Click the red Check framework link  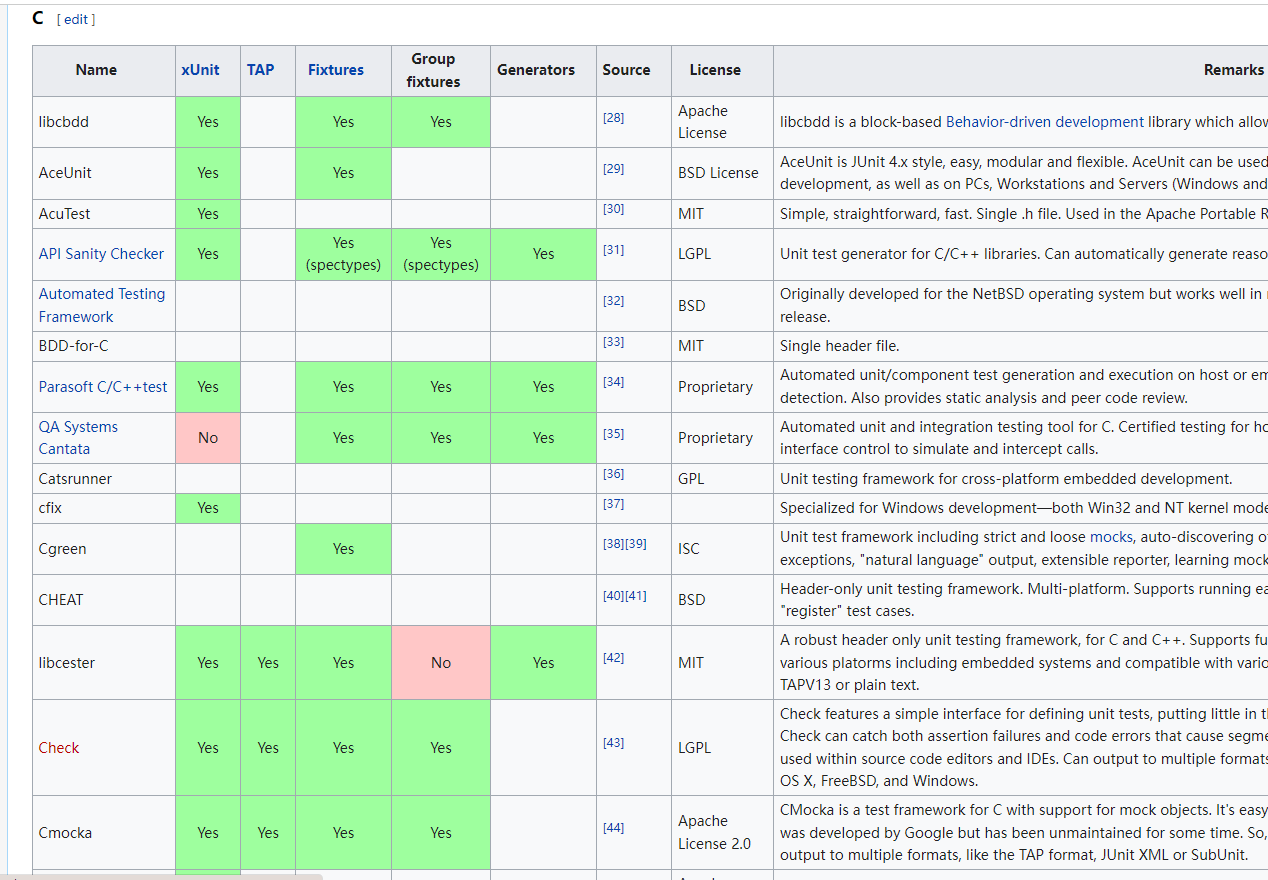click(59, 748)
